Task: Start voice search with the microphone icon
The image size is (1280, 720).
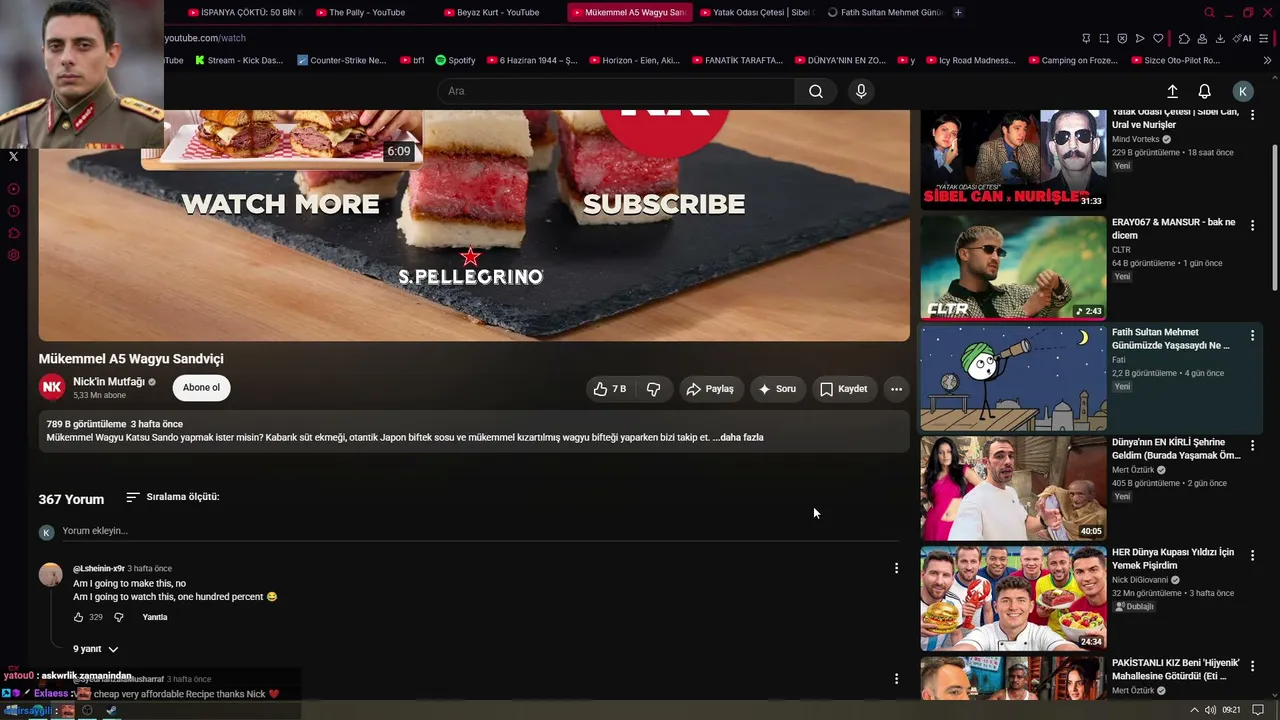Action: [x=861, y=91]
